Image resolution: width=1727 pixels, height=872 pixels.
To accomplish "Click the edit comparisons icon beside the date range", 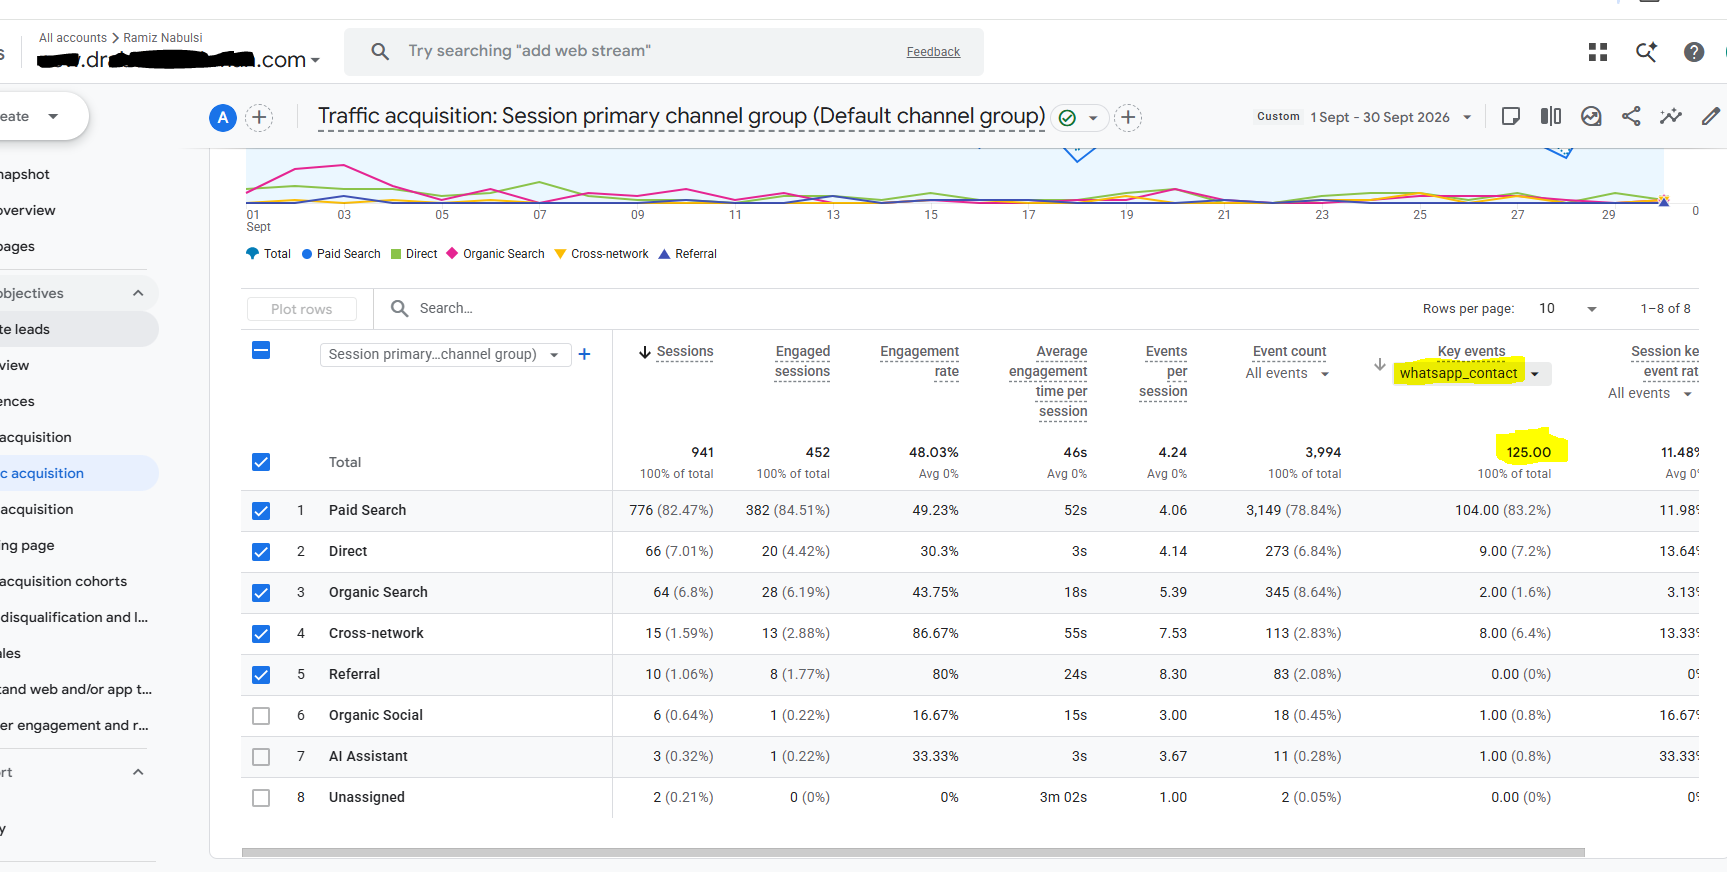I will [x=1511, y=116].
